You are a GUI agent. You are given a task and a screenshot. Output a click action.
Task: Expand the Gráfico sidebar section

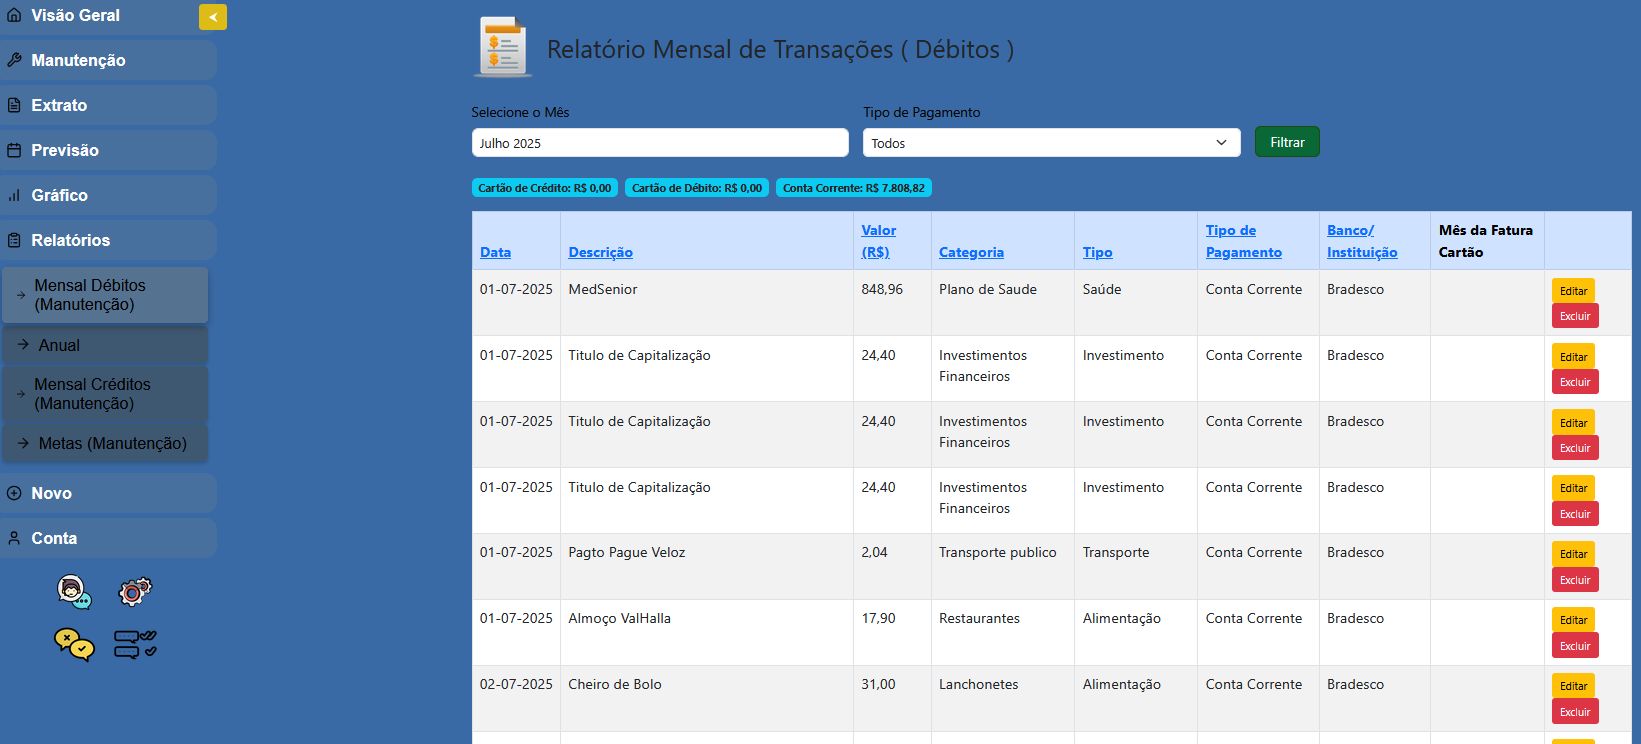pyautogui.click(x=59, y=195)
